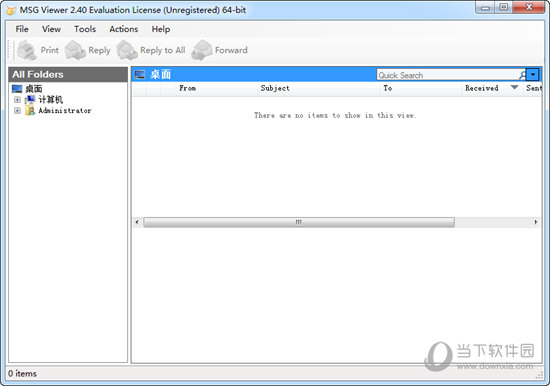Screen dimensions: 550x386
Task: Click the Print printer icon
Action: 27,50
